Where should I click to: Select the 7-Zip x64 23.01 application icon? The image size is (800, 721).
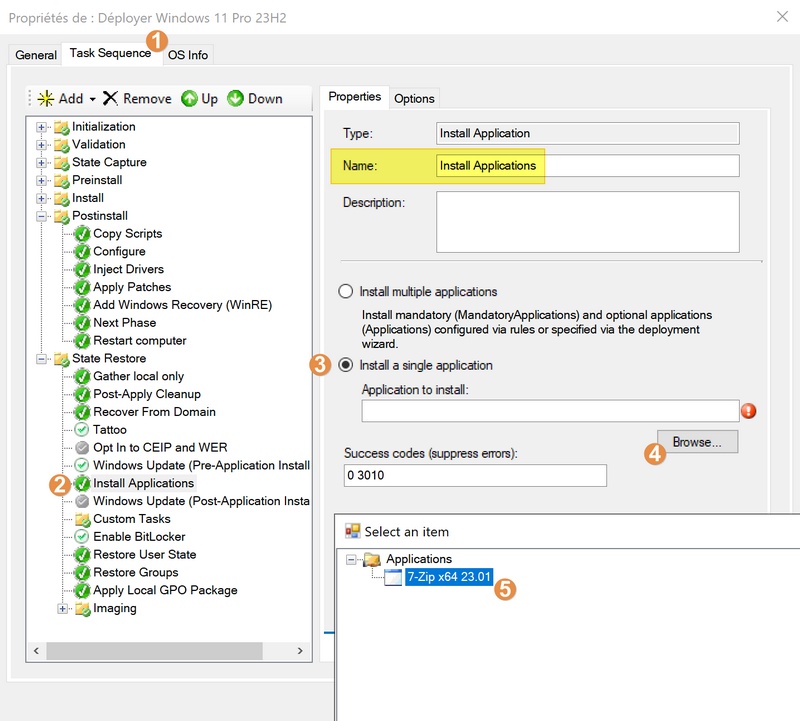[x=394, y=577]
